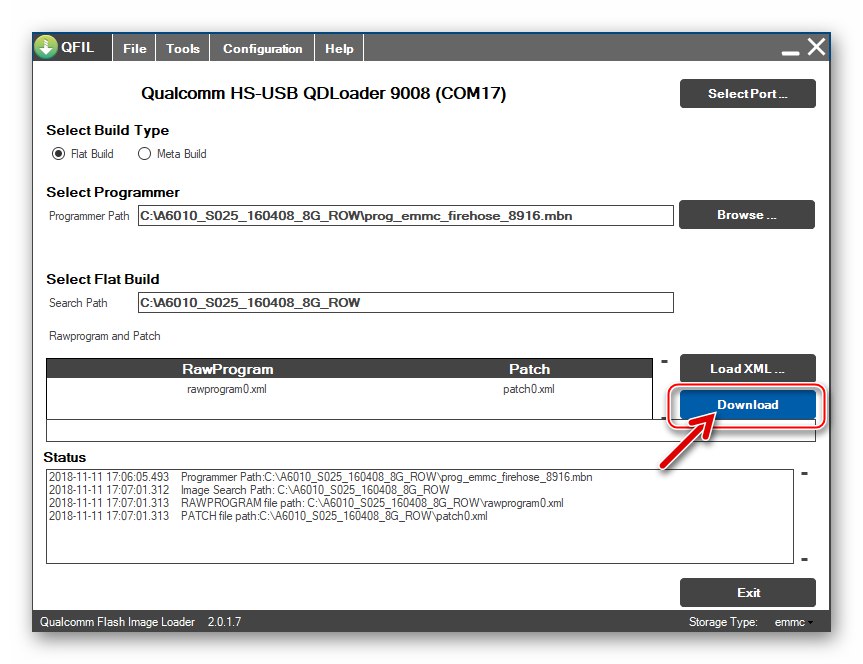Collapse the Status log with top minus
The image size is (863, 664).
click(804, 473)
